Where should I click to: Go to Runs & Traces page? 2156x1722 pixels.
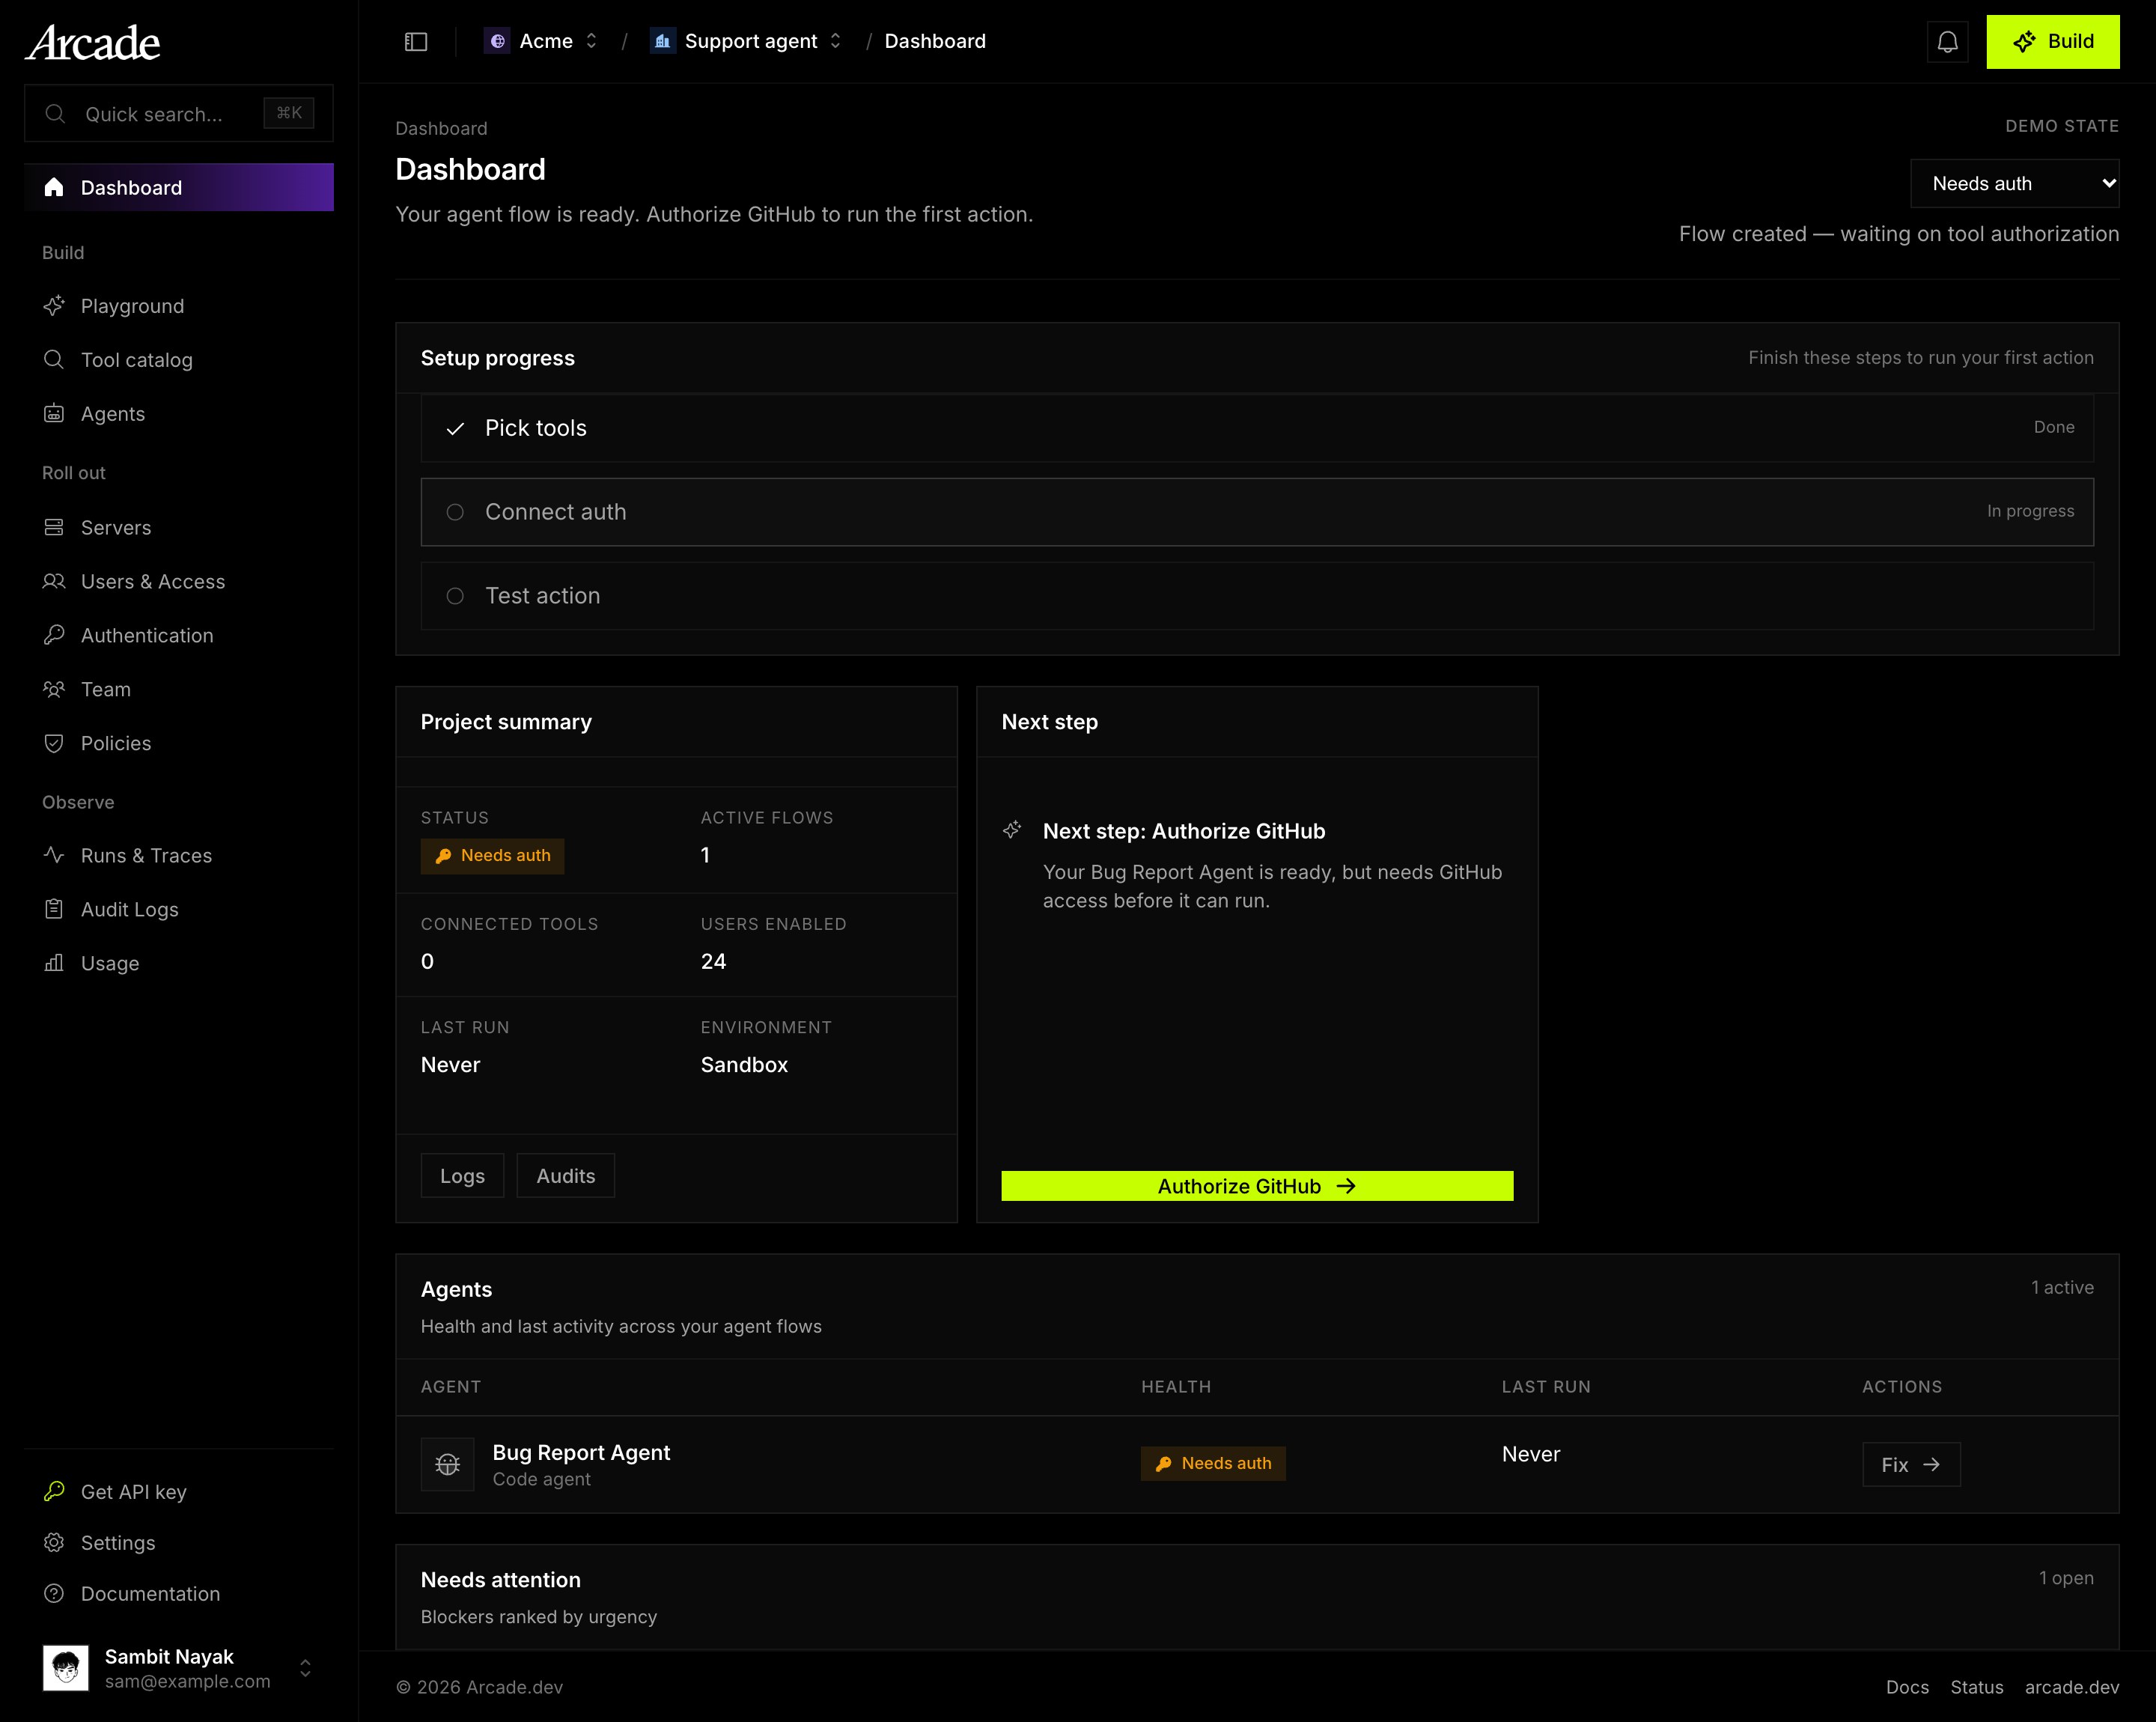pyautogui.click(x=179, y=856)
